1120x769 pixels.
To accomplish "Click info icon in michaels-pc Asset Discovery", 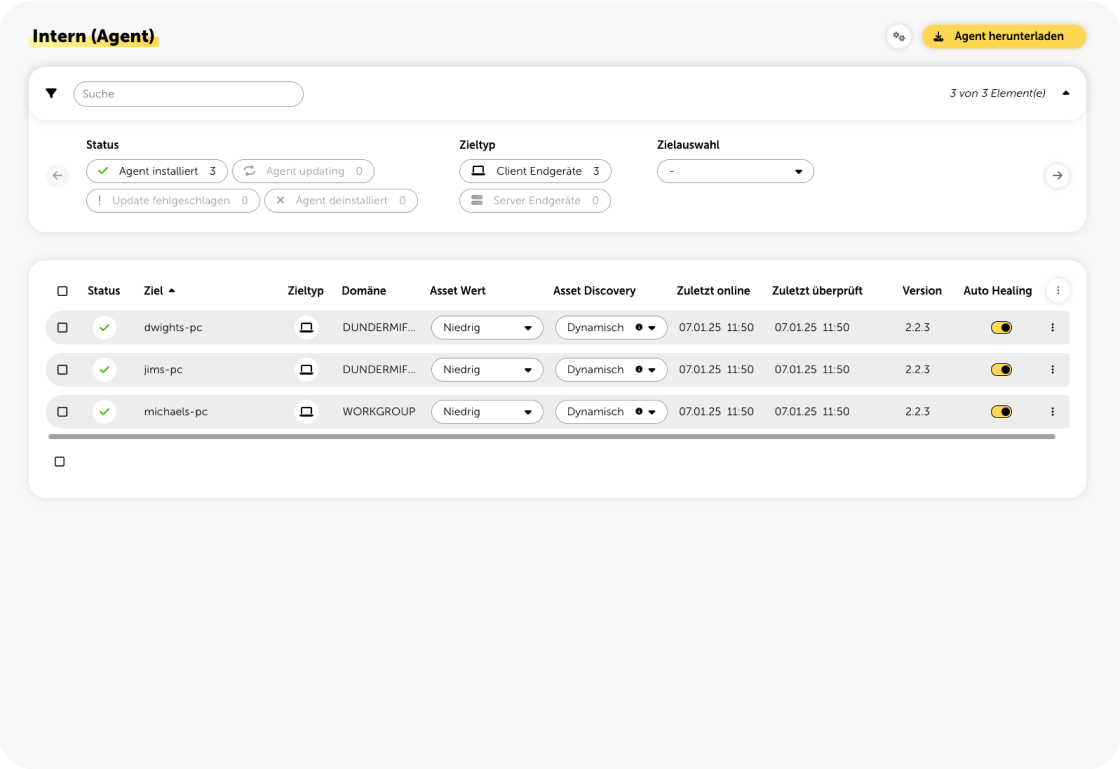I will coord(639,412).
